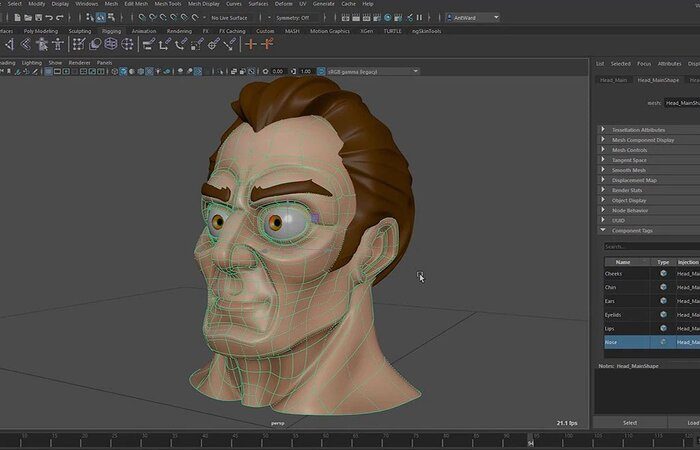The height and width of the screenshot is (450, 700).
Task: Click the Select button in Attribute Editor
Action: (x=630, y=422)
